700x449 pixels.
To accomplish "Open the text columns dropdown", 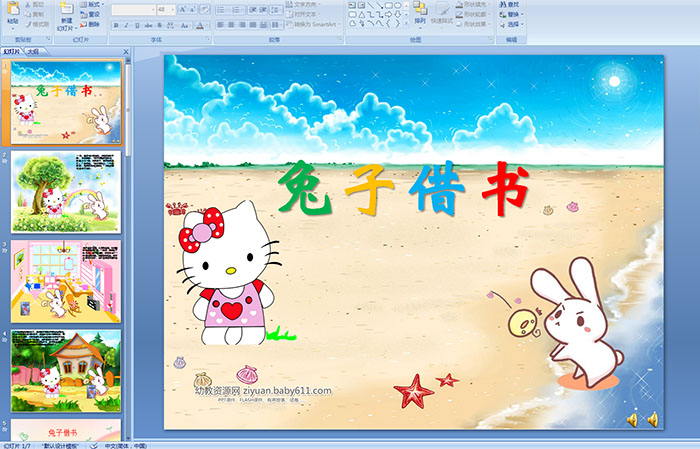I will (276, 25).
